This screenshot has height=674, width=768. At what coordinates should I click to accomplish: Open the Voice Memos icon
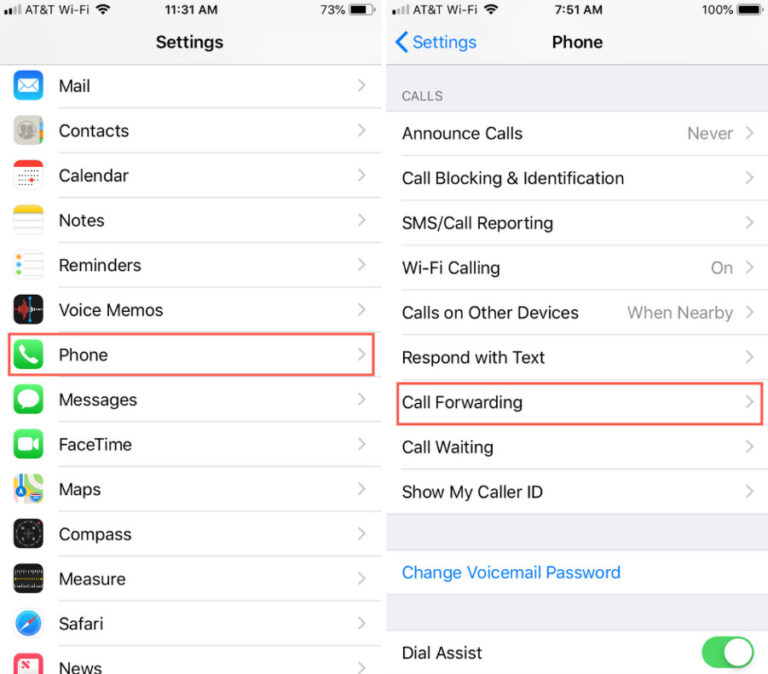point(28,310)
